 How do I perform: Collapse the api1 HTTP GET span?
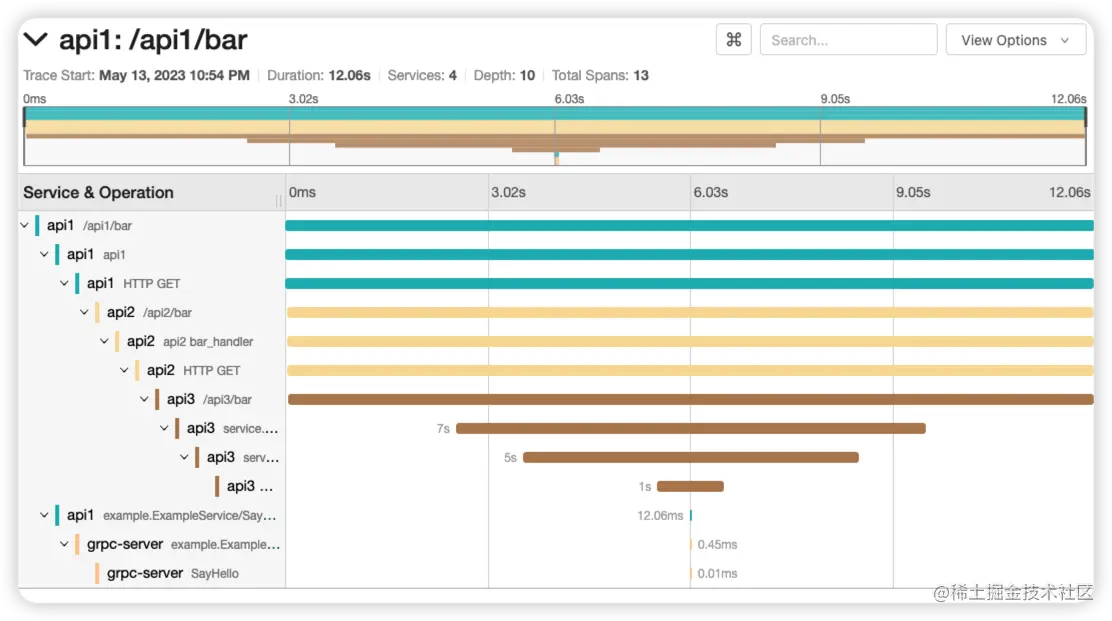[64, 283]
